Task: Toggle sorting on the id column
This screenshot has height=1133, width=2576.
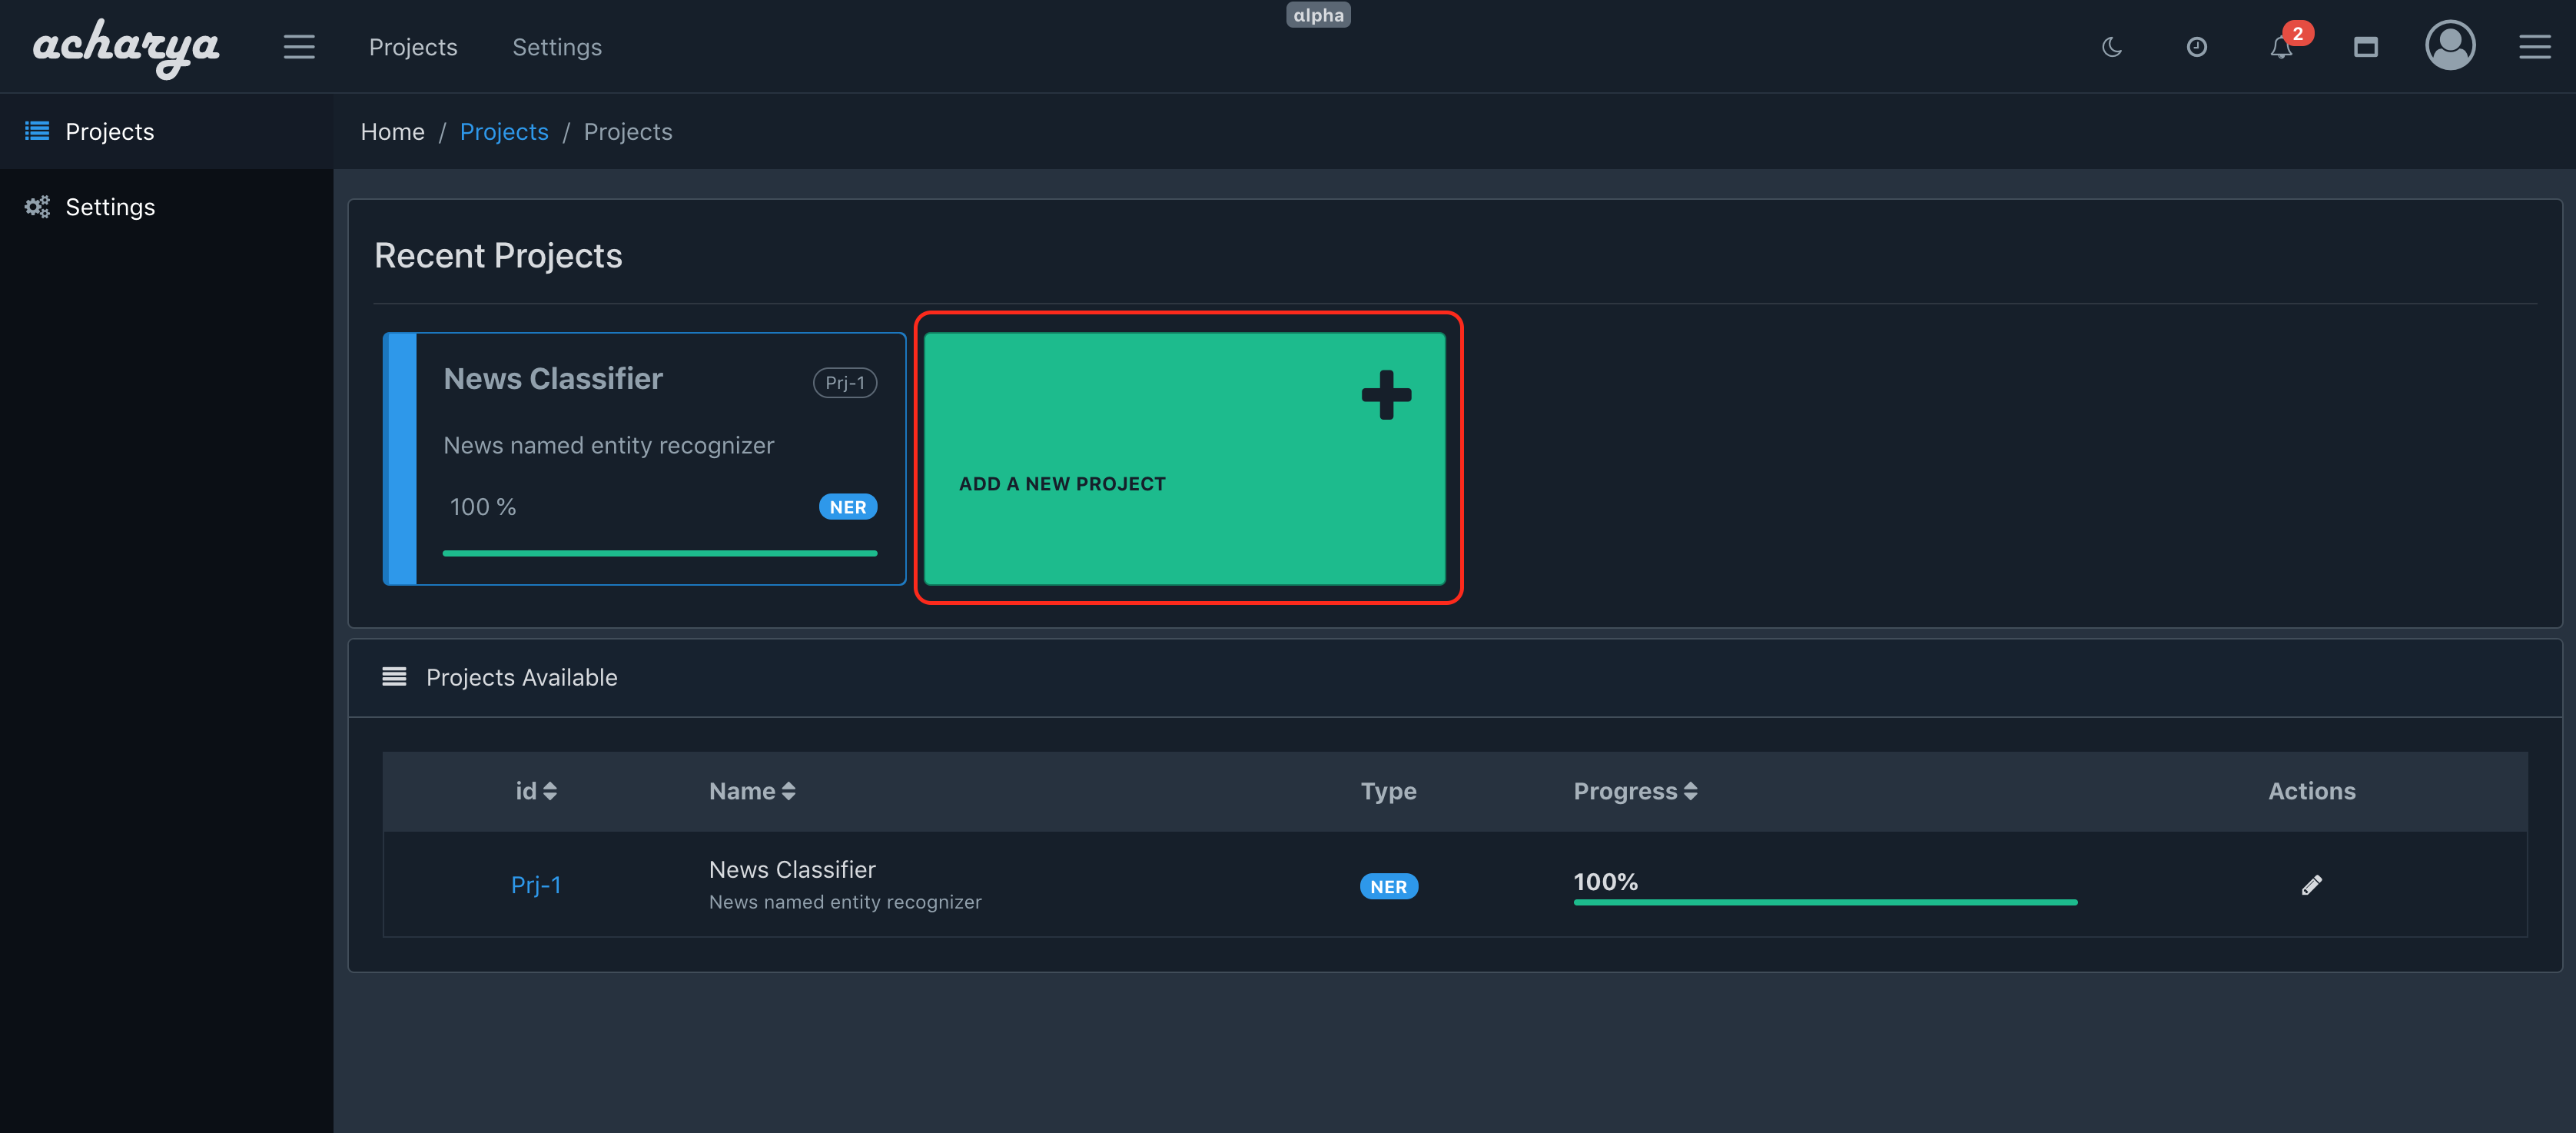Action: tap(536, 791)
